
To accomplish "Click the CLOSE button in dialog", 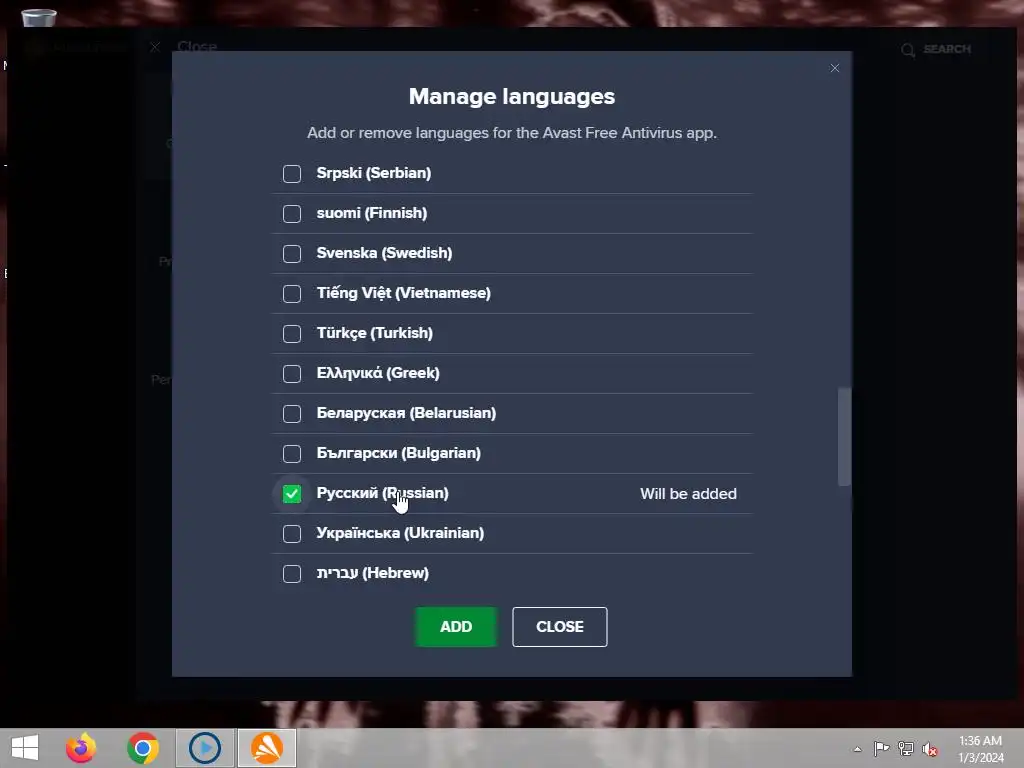I will coord(560,627).
